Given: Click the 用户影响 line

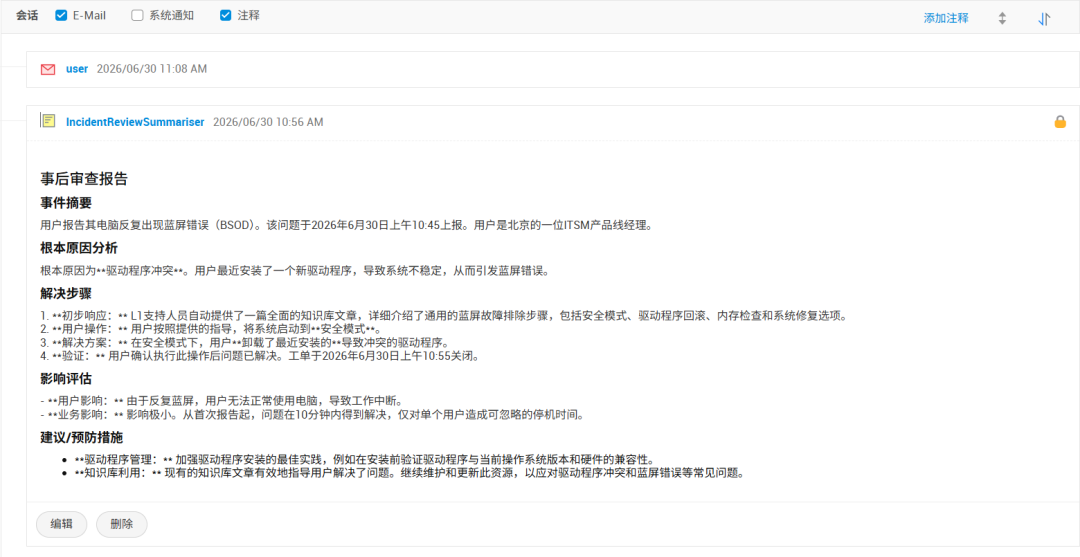Looking at the screenshot, I should pyautogui.click(x=221, y=401).
